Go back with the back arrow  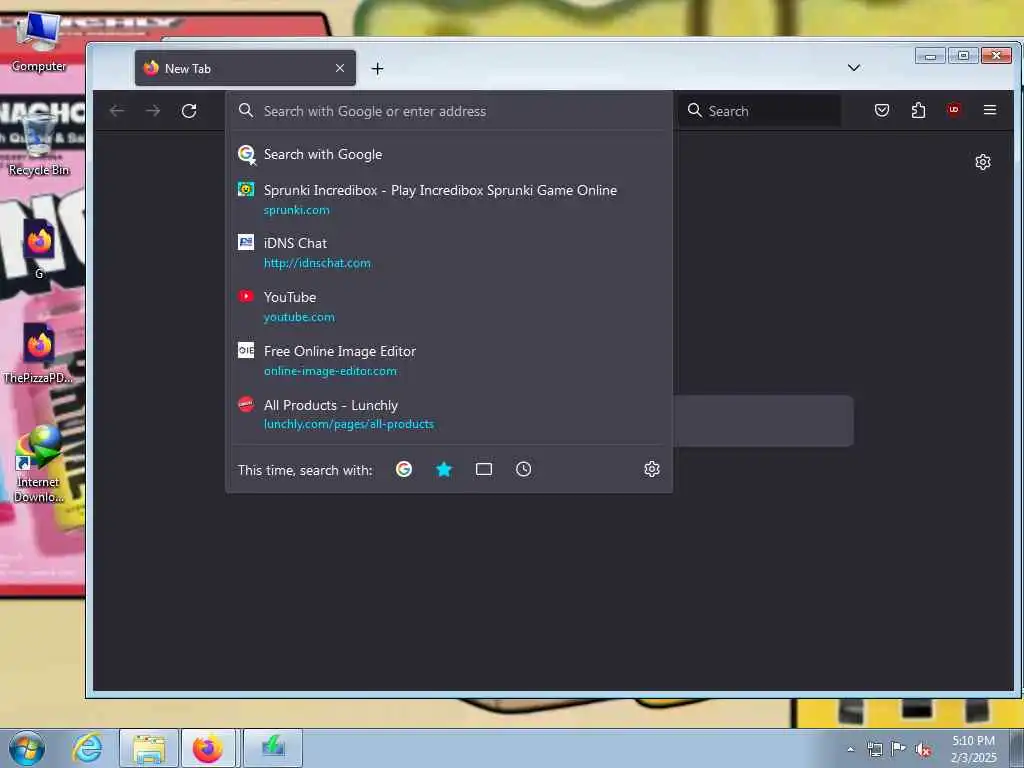(x=117, y=111)
